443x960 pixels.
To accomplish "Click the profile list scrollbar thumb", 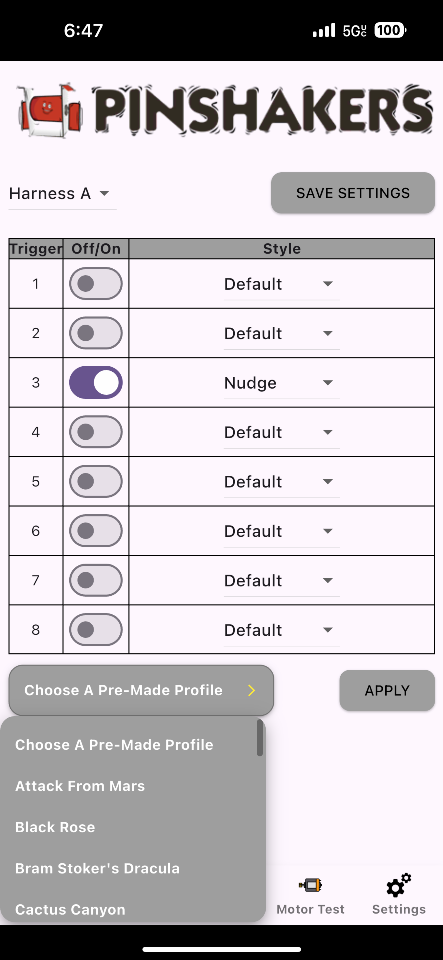I will (x=260, y=738).
